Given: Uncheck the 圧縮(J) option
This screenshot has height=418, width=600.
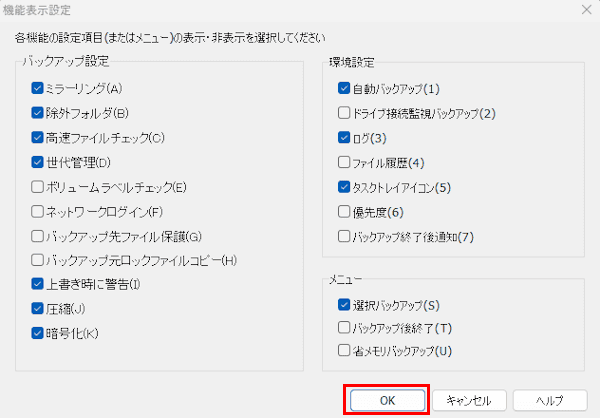Looking at the screenshot, I should pos(37,309).
